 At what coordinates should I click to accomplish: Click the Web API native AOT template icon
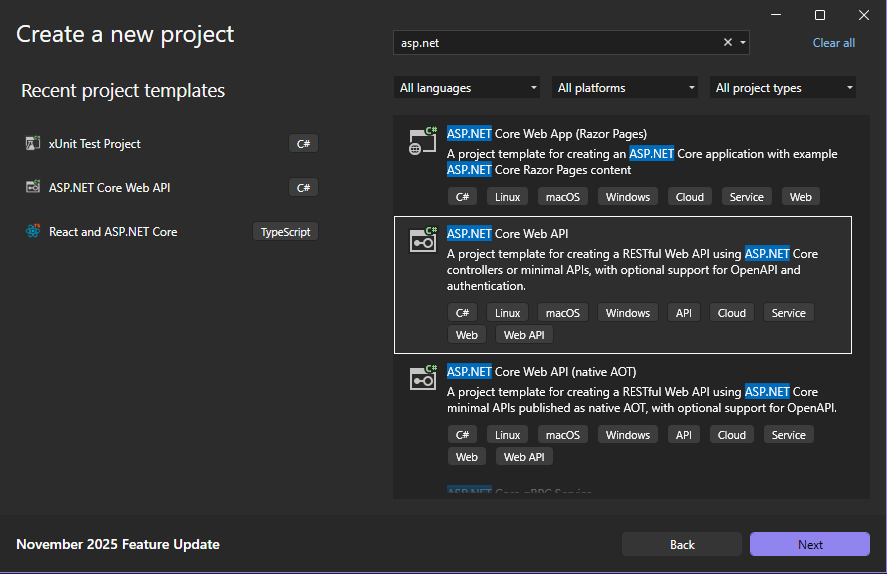(423, 378)
